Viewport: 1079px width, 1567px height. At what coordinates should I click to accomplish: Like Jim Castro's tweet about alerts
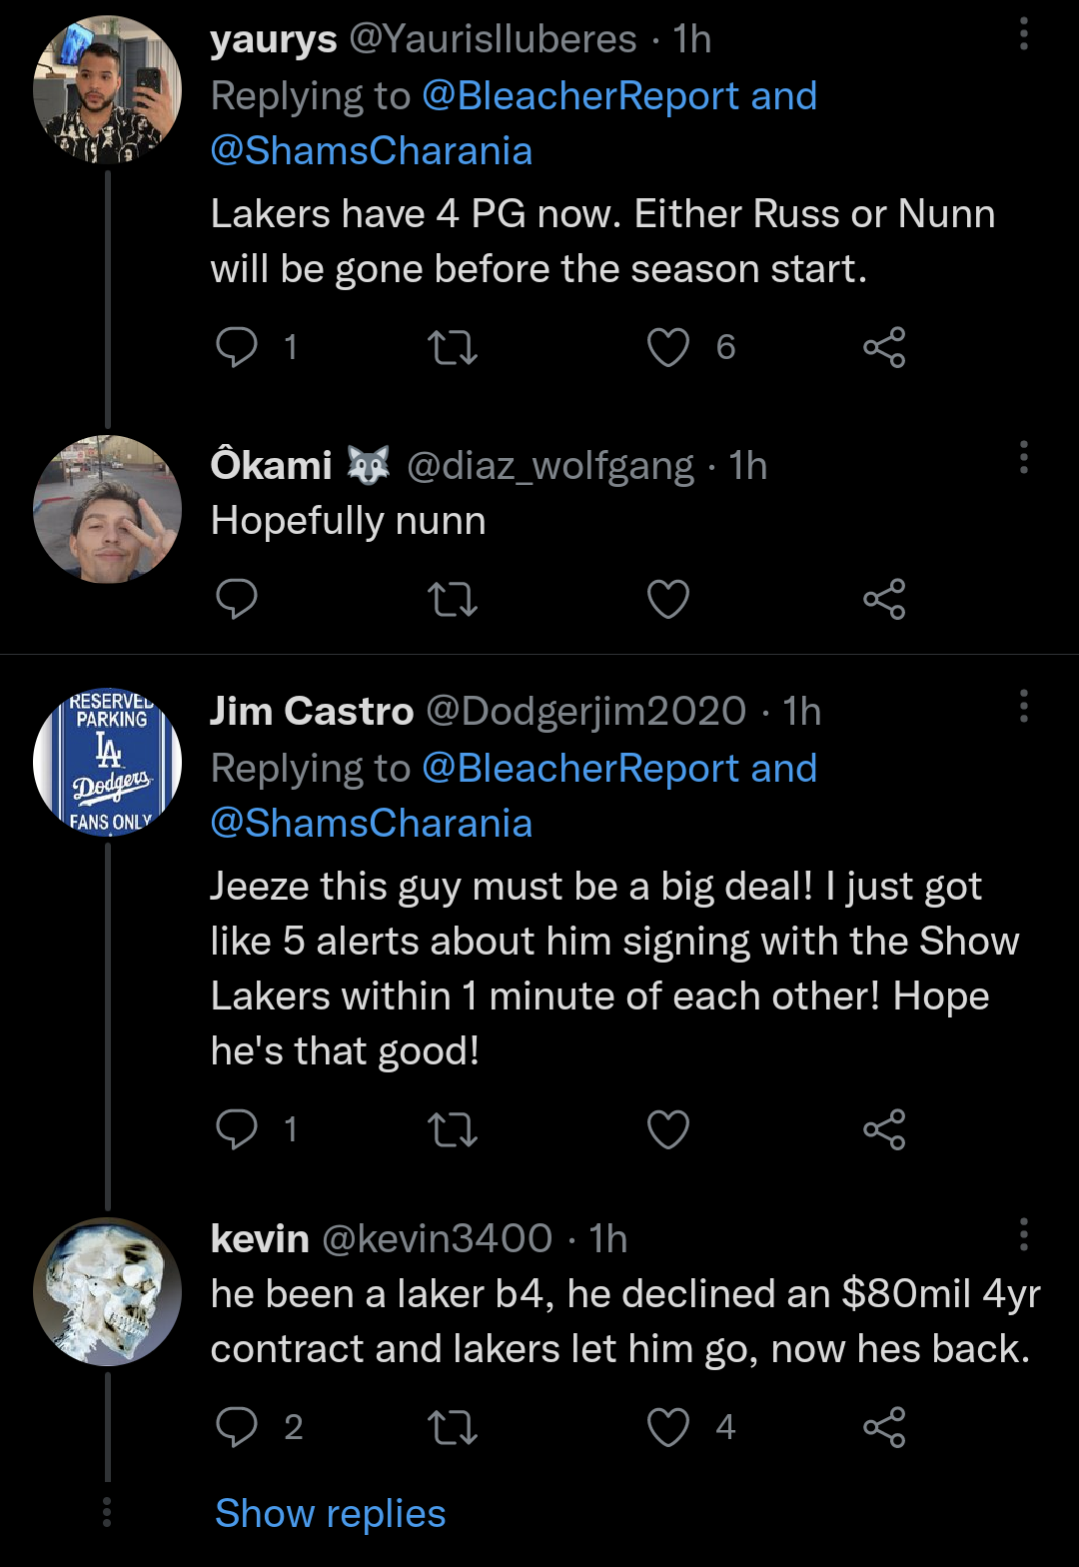[668, 1129]
